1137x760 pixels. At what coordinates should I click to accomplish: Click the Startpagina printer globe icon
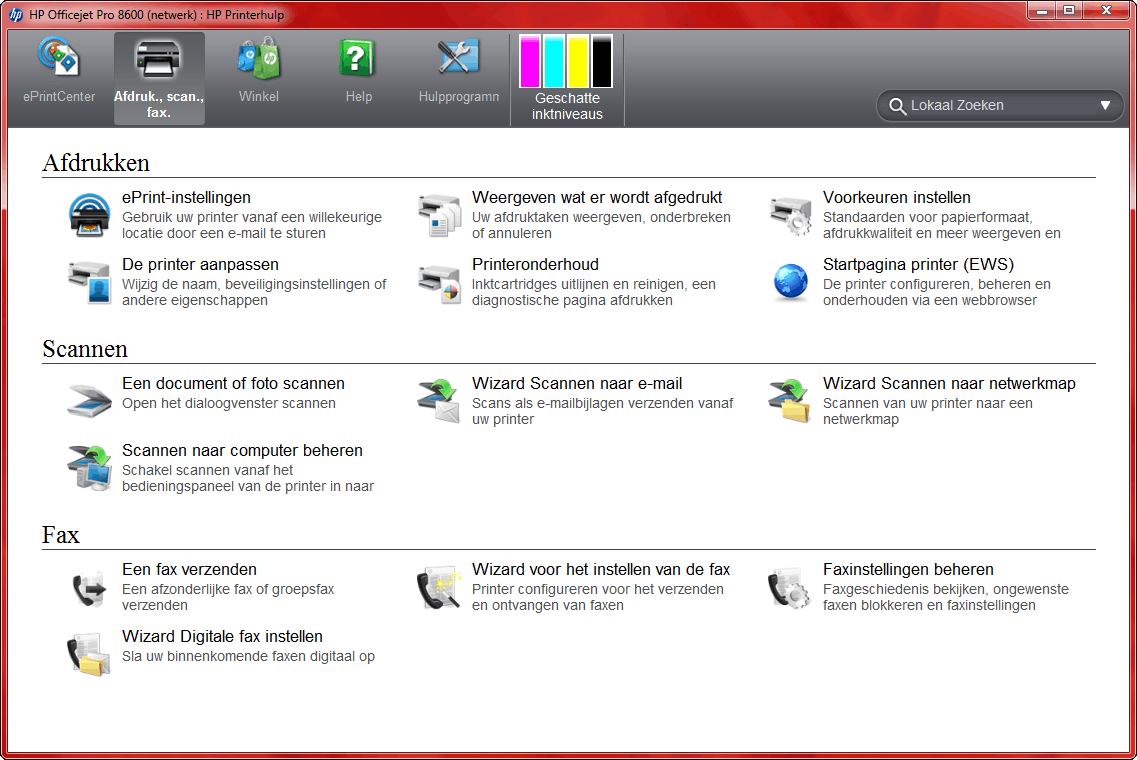point(790,281)
